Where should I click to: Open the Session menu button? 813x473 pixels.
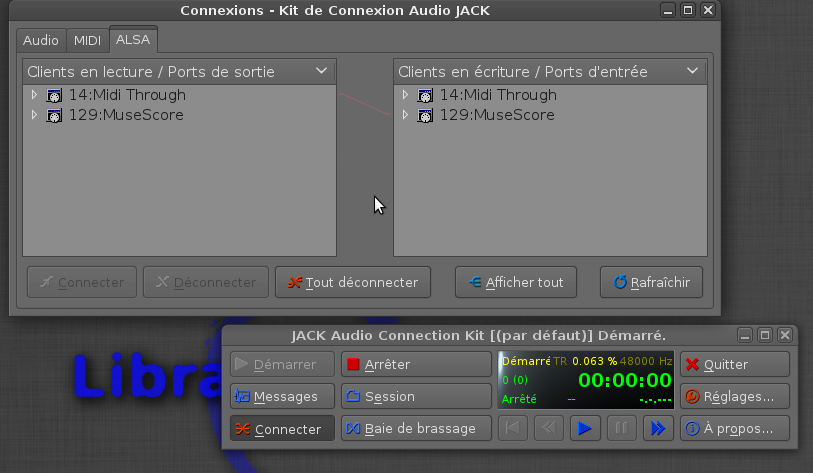click(x=416, y=396)
